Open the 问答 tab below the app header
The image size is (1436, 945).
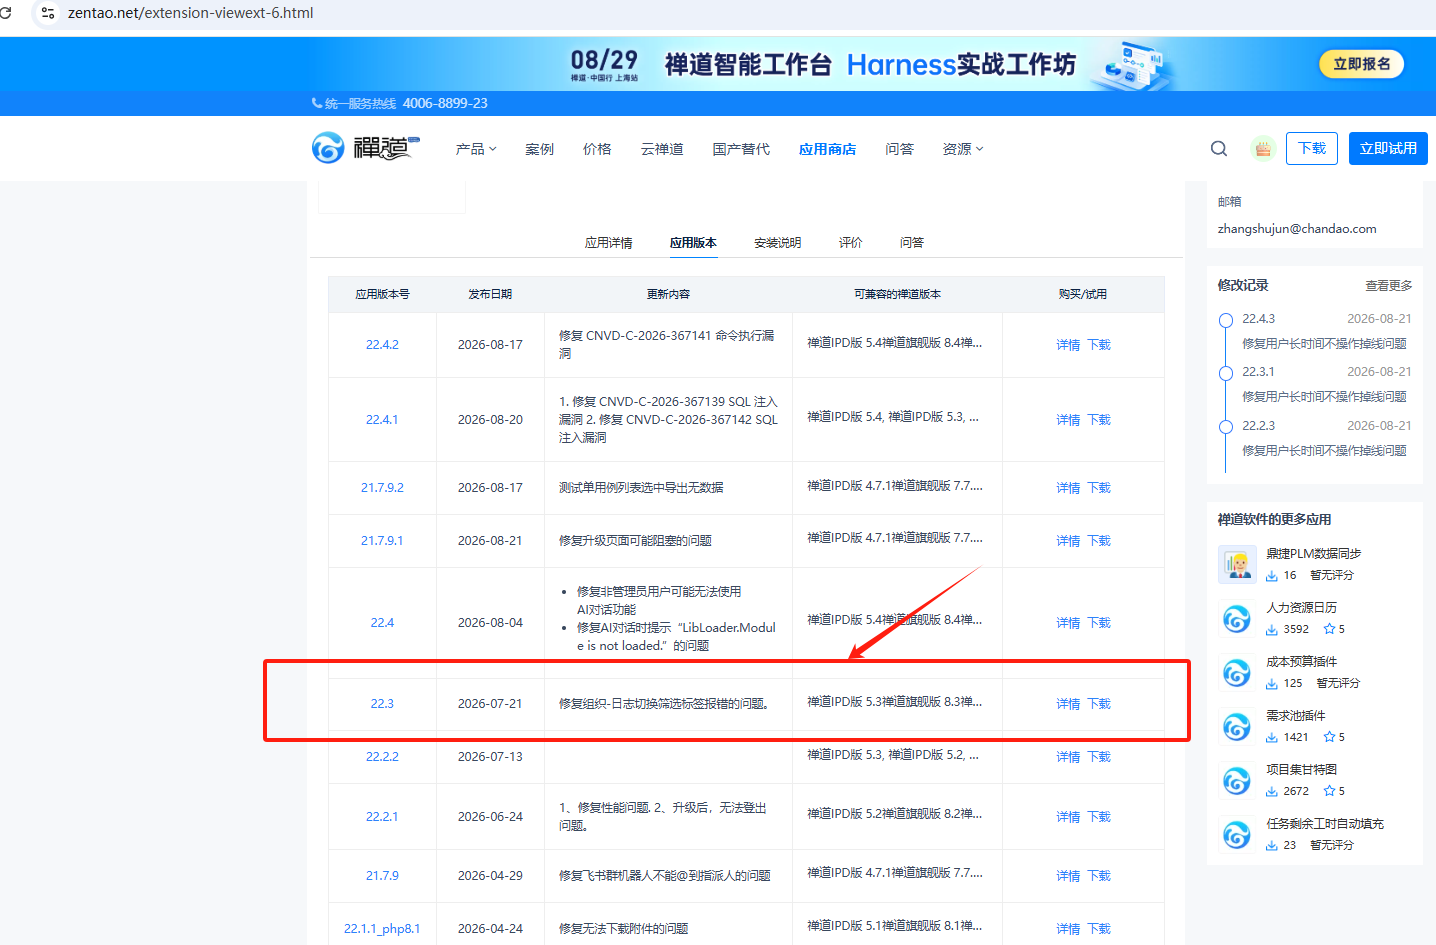912,243
